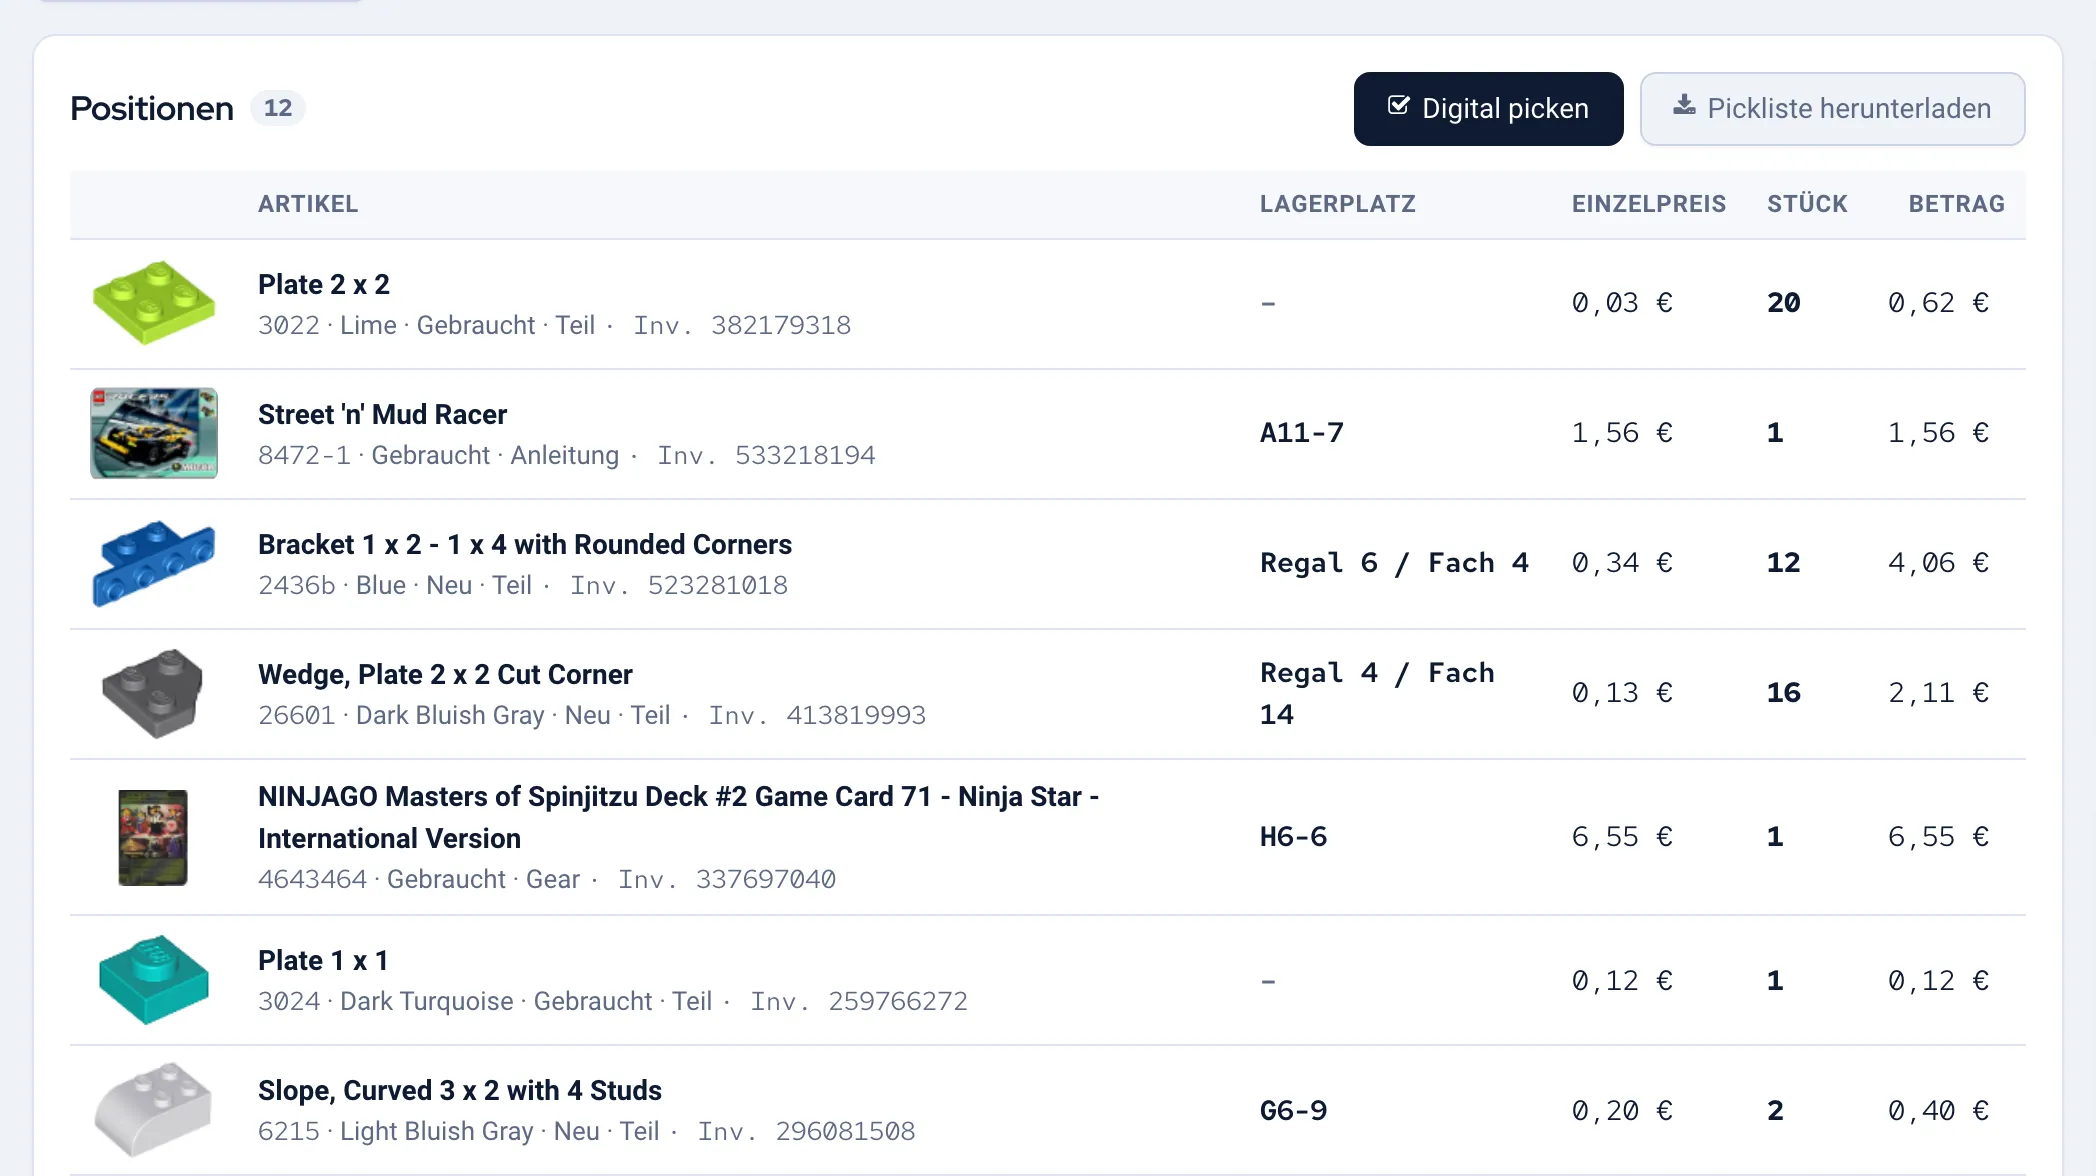
Task: Select the blue Bracket part image
Action: (x=154, y=563)
